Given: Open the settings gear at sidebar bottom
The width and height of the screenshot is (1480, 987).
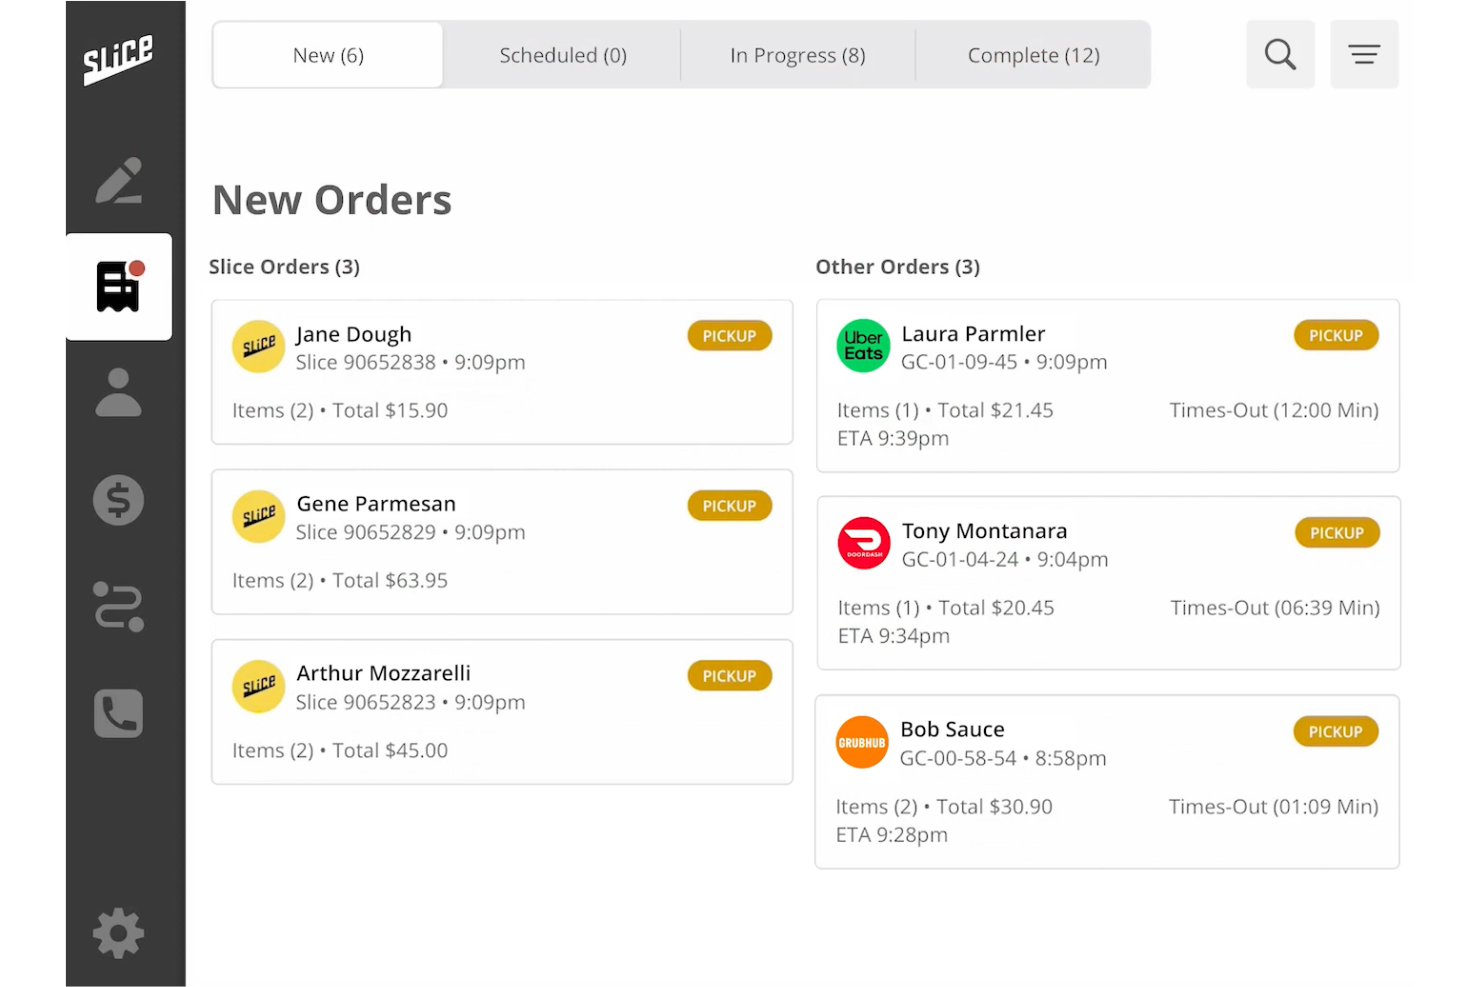Looking at the screenshot, I should coord(119,933).
